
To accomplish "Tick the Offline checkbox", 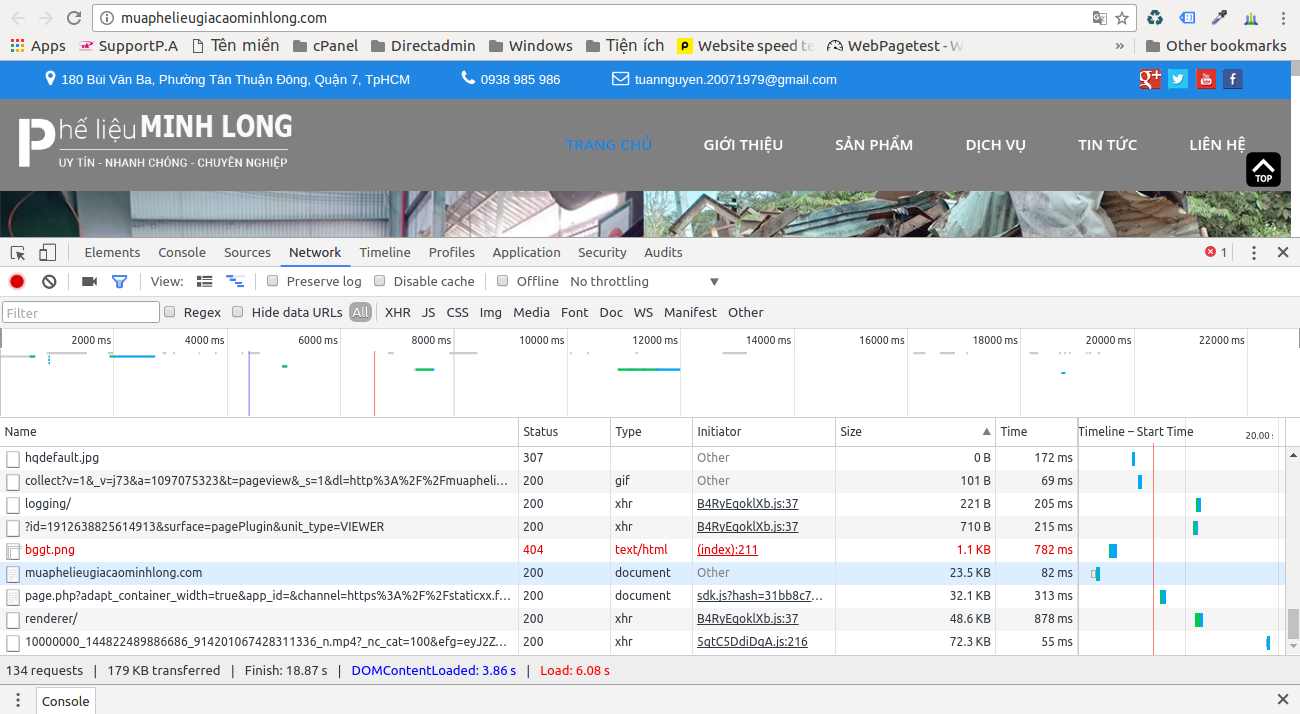I will pos(503,282).
